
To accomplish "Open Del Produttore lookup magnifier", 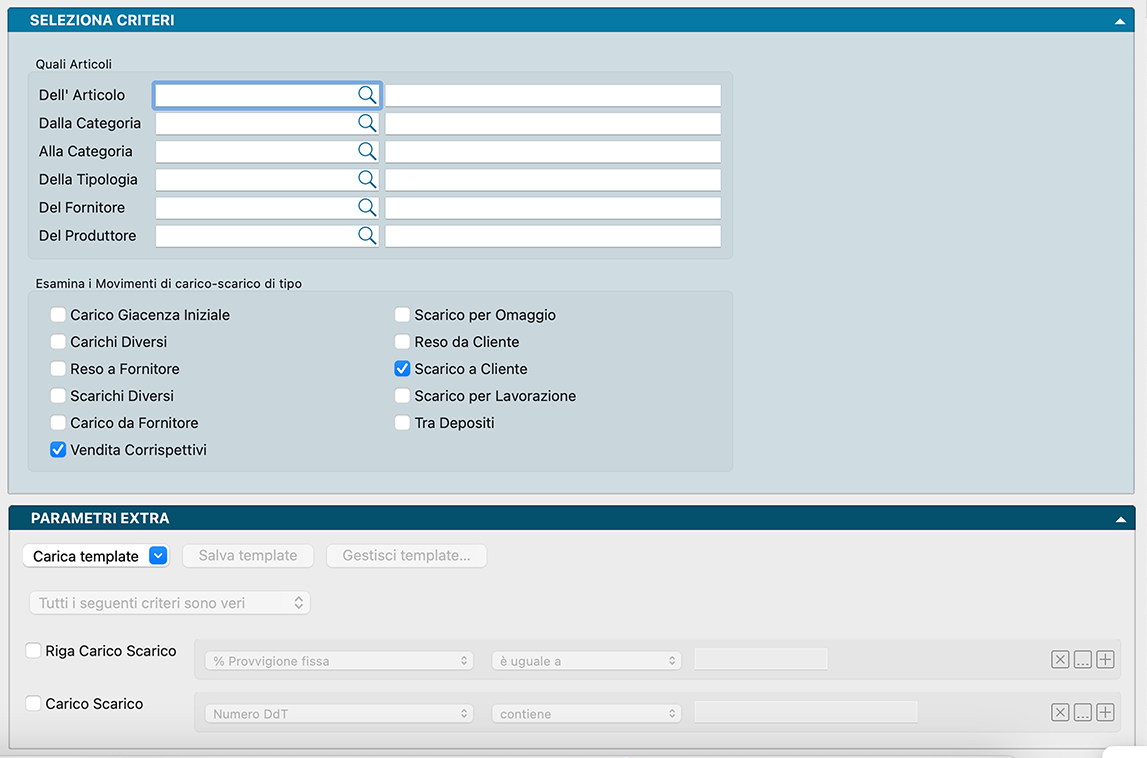I will pyautogui.click(x=367, y=235).
